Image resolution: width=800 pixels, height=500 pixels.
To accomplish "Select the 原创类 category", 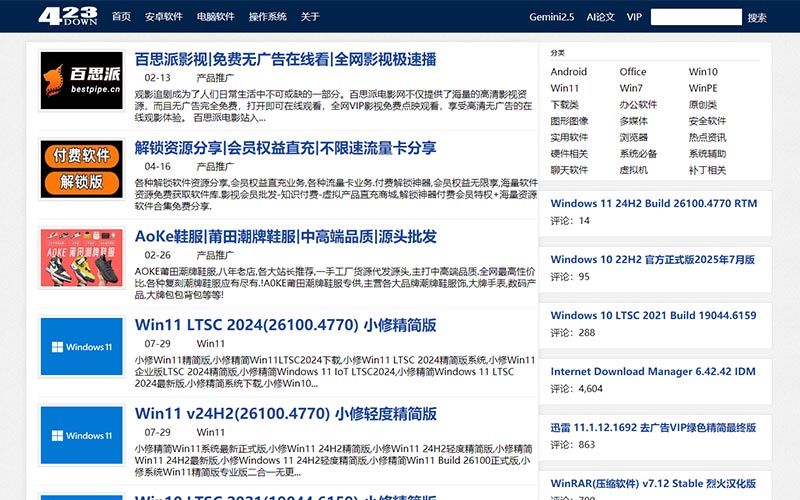I will (703, 105).
